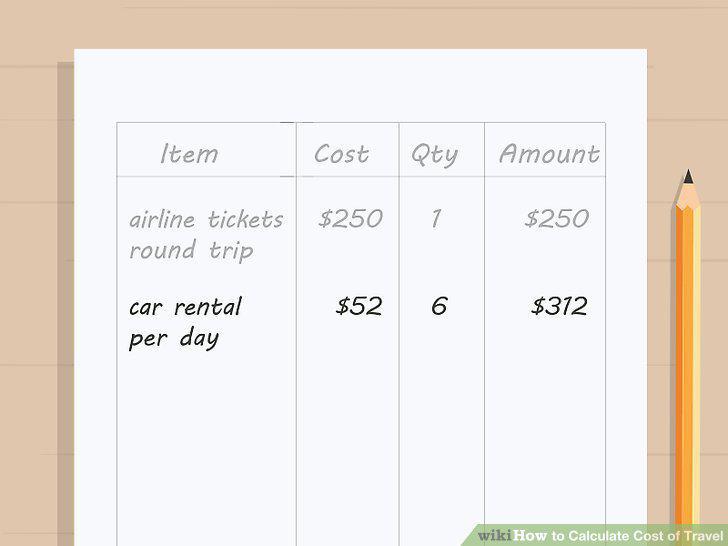Screen dimensions: 728x546
Task: Click the car rental quantity 6
Action: (x=439, y=306)
